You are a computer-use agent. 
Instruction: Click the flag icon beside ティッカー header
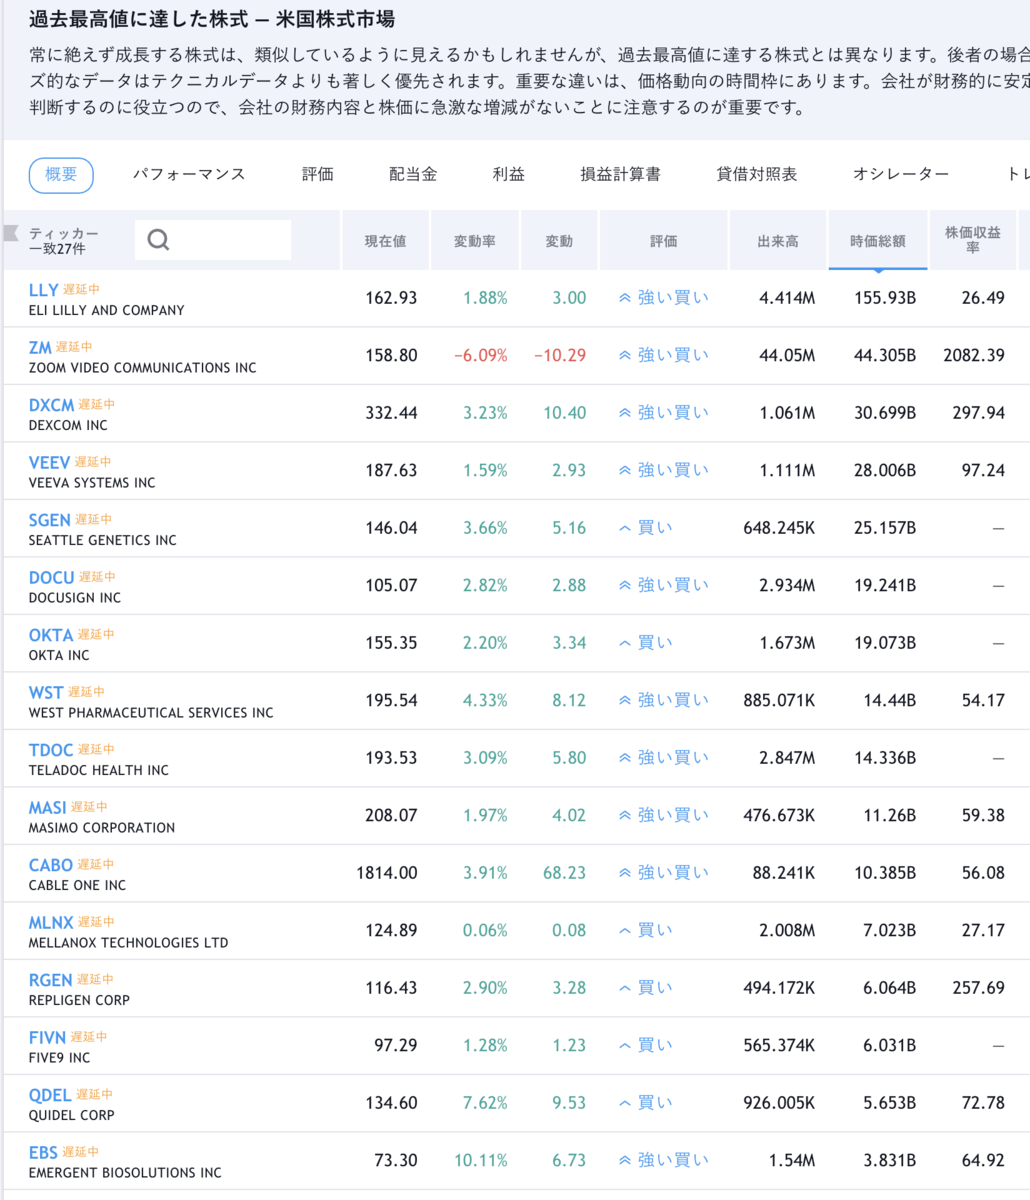pos(11,234)
